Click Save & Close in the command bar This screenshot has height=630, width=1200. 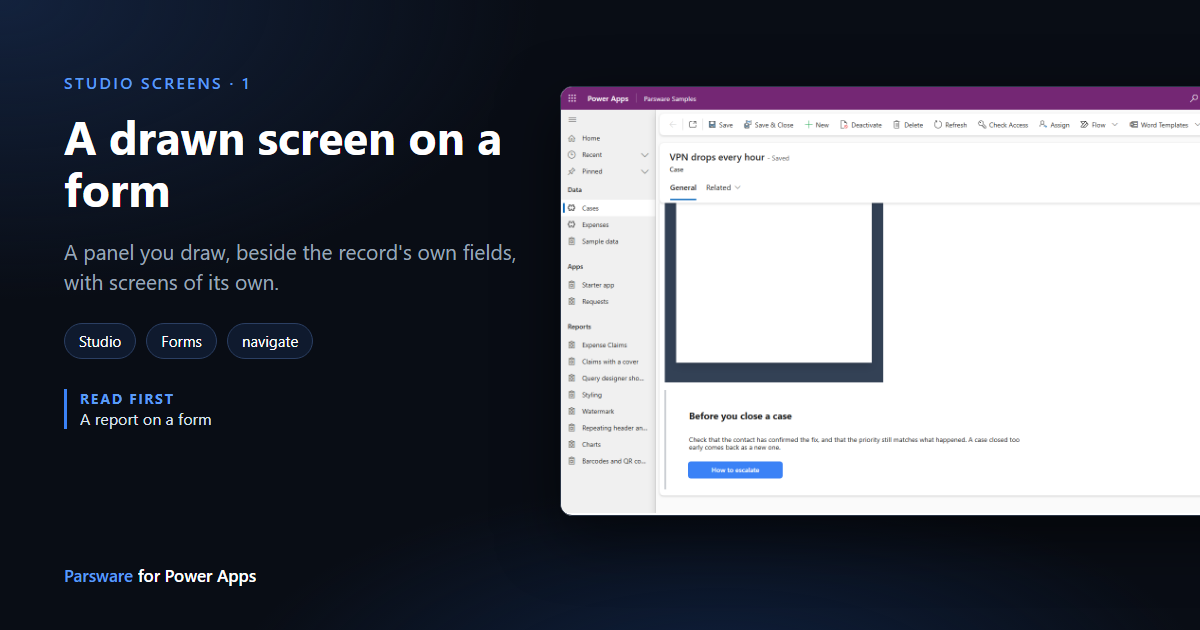[x=768, y=125]
